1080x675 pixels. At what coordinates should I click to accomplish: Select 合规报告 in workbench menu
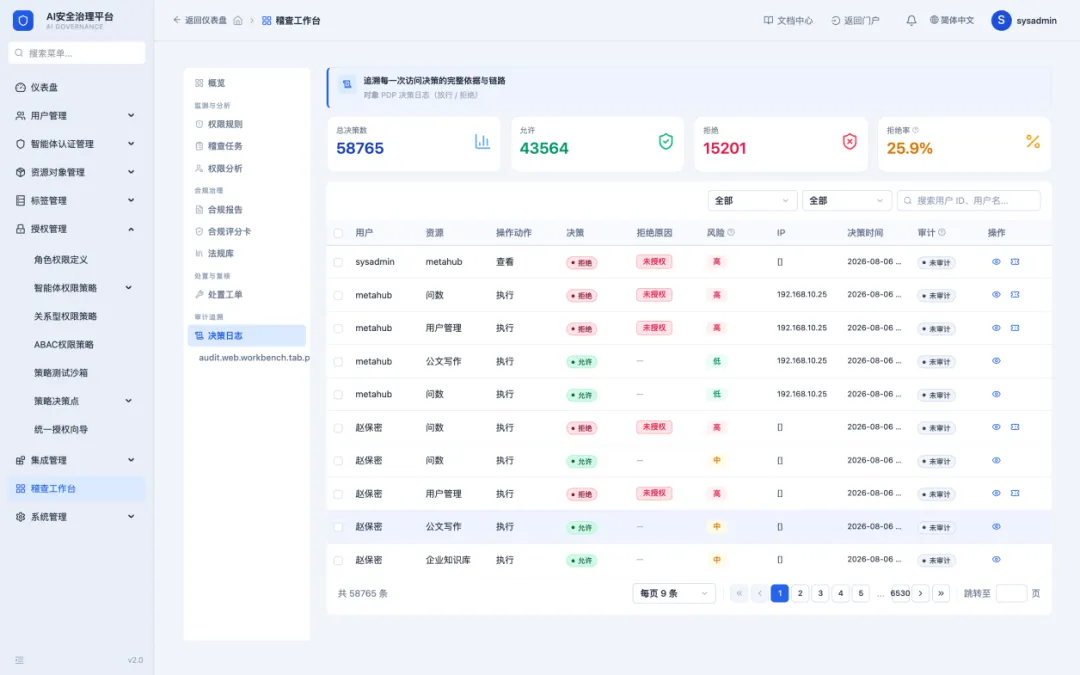225,209
